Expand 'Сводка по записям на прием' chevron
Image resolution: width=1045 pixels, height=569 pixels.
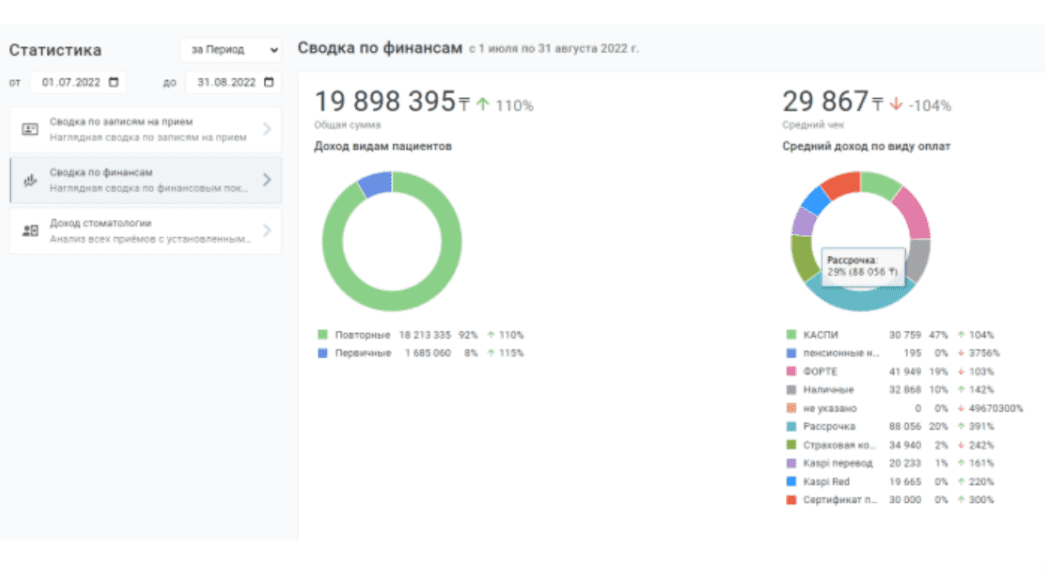266,129
